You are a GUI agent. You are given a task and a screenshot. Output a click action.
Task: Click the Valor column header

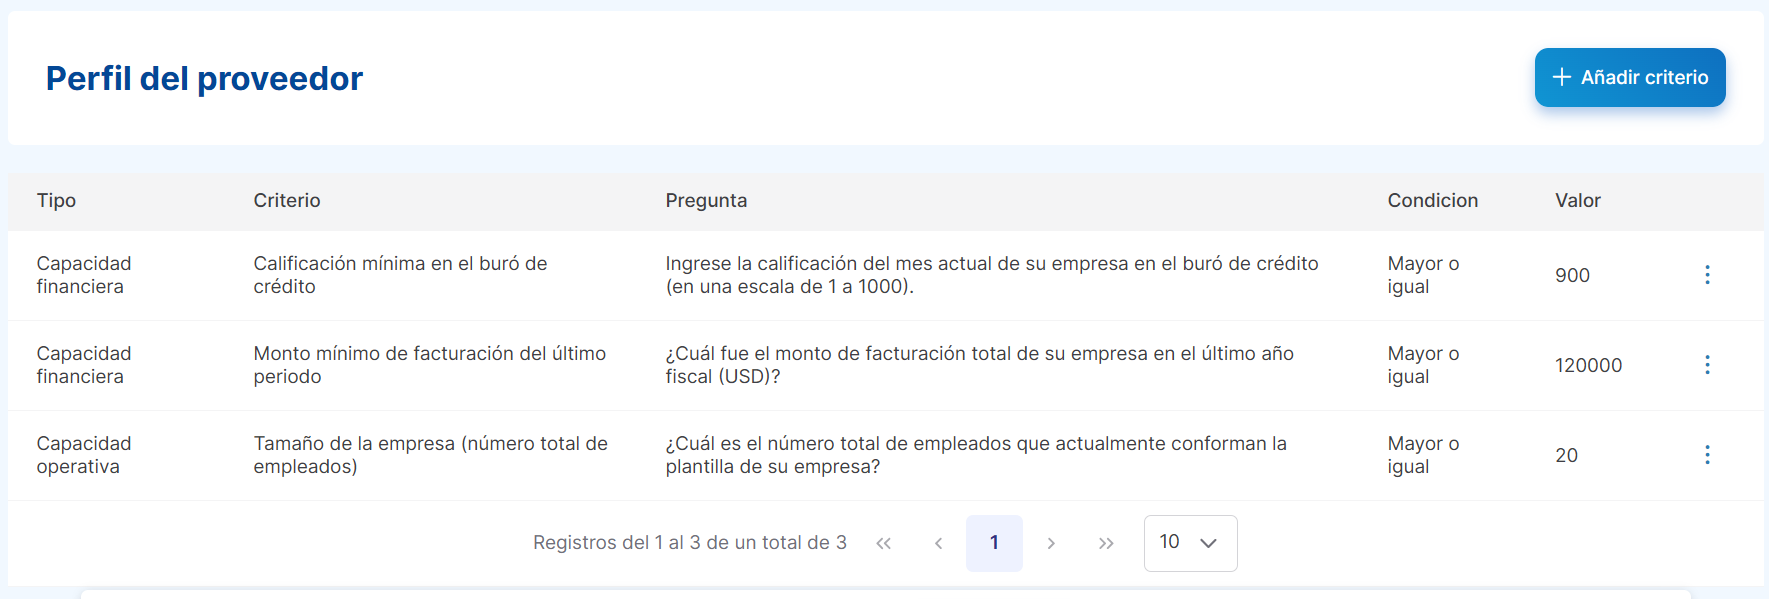click(x=1577, y=201)
